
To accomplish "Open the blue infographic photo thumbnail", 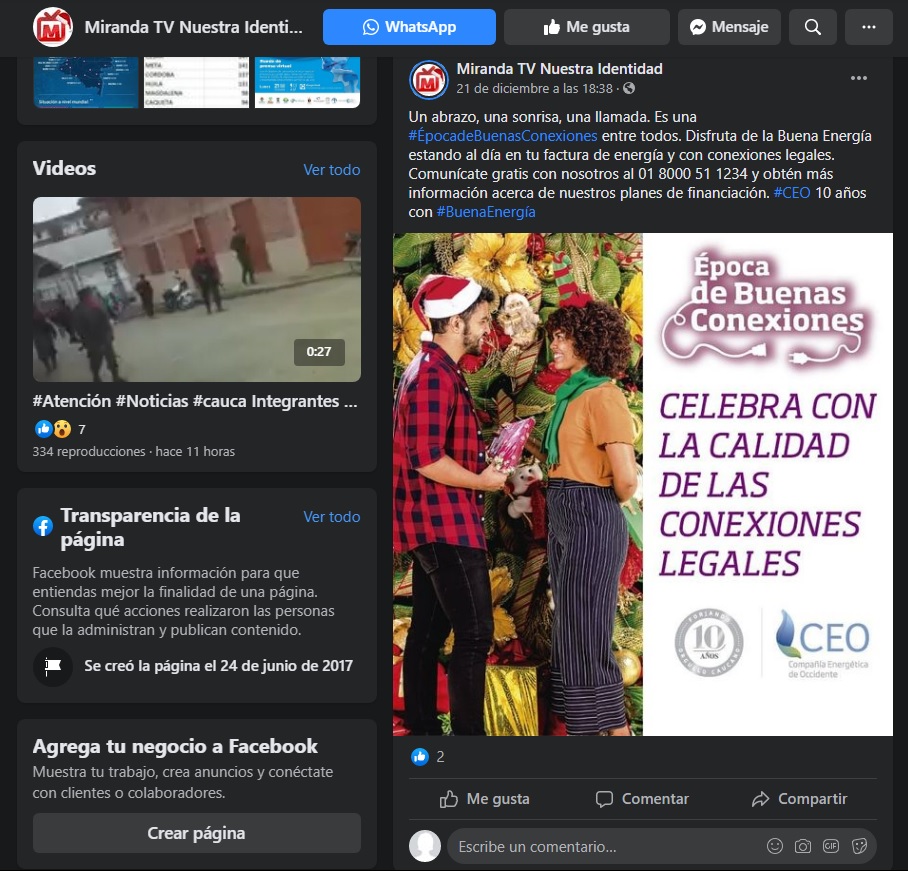I will click(x=307, y=82).
